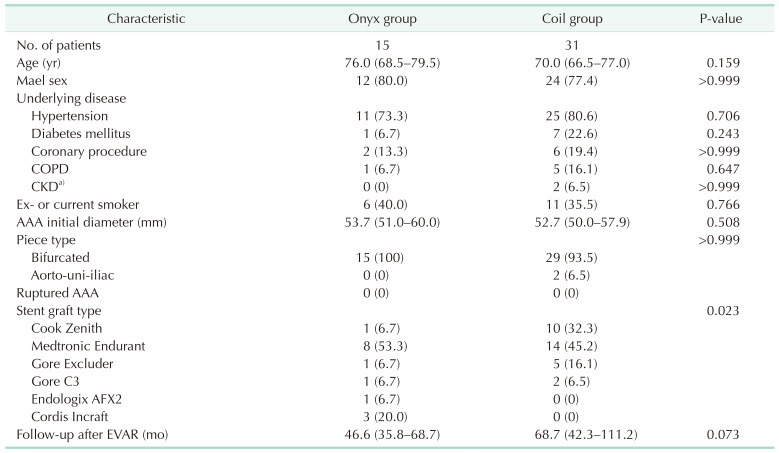Click the Diabetes mellitus row label

coord(79,134)
